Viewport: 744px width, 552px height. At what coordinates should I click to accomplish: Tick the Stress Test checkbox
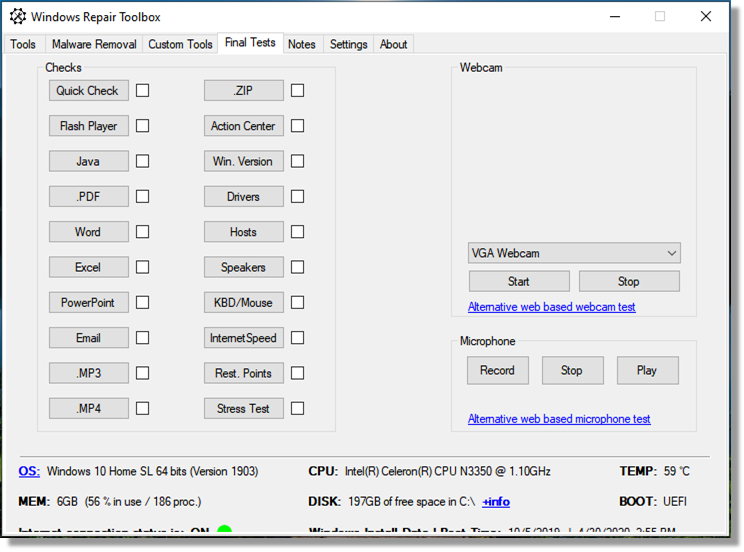[x=298, y=408]
